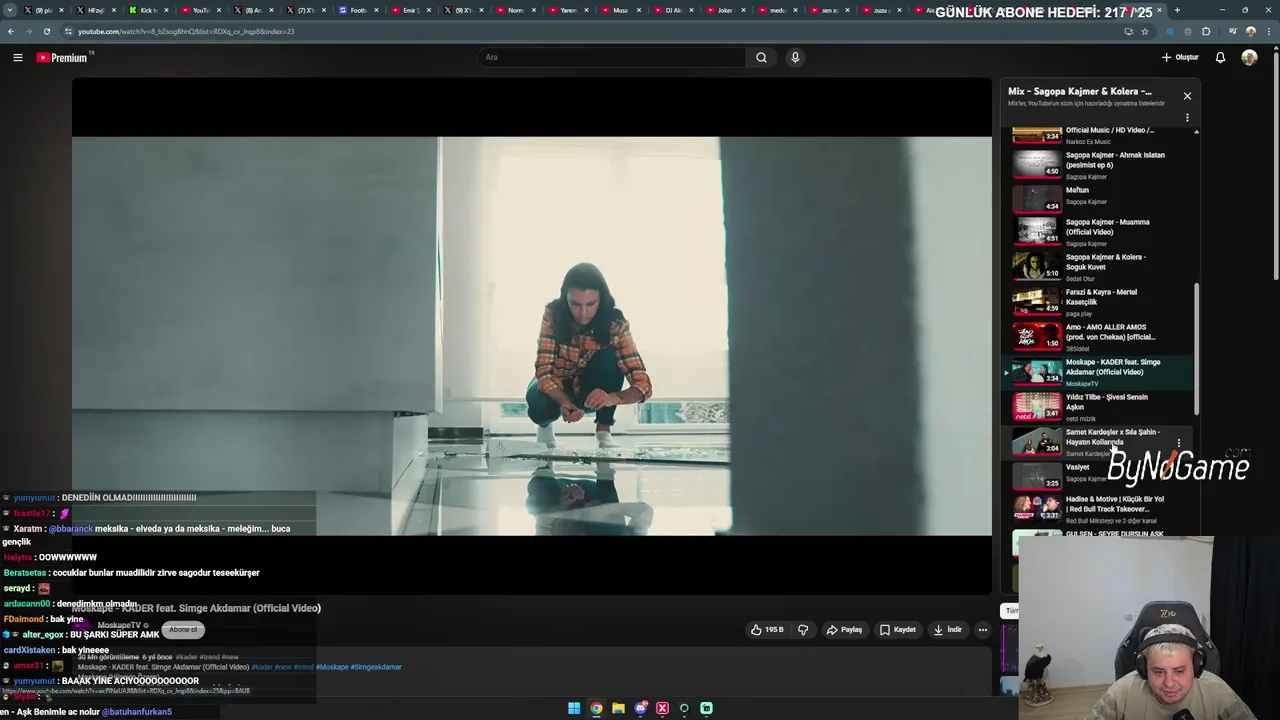Image resolution: width=1280 pixels, height=720 pixels.
Task: Click the Mix playlist scrollbar
Action: click(x=1196, y=349)
